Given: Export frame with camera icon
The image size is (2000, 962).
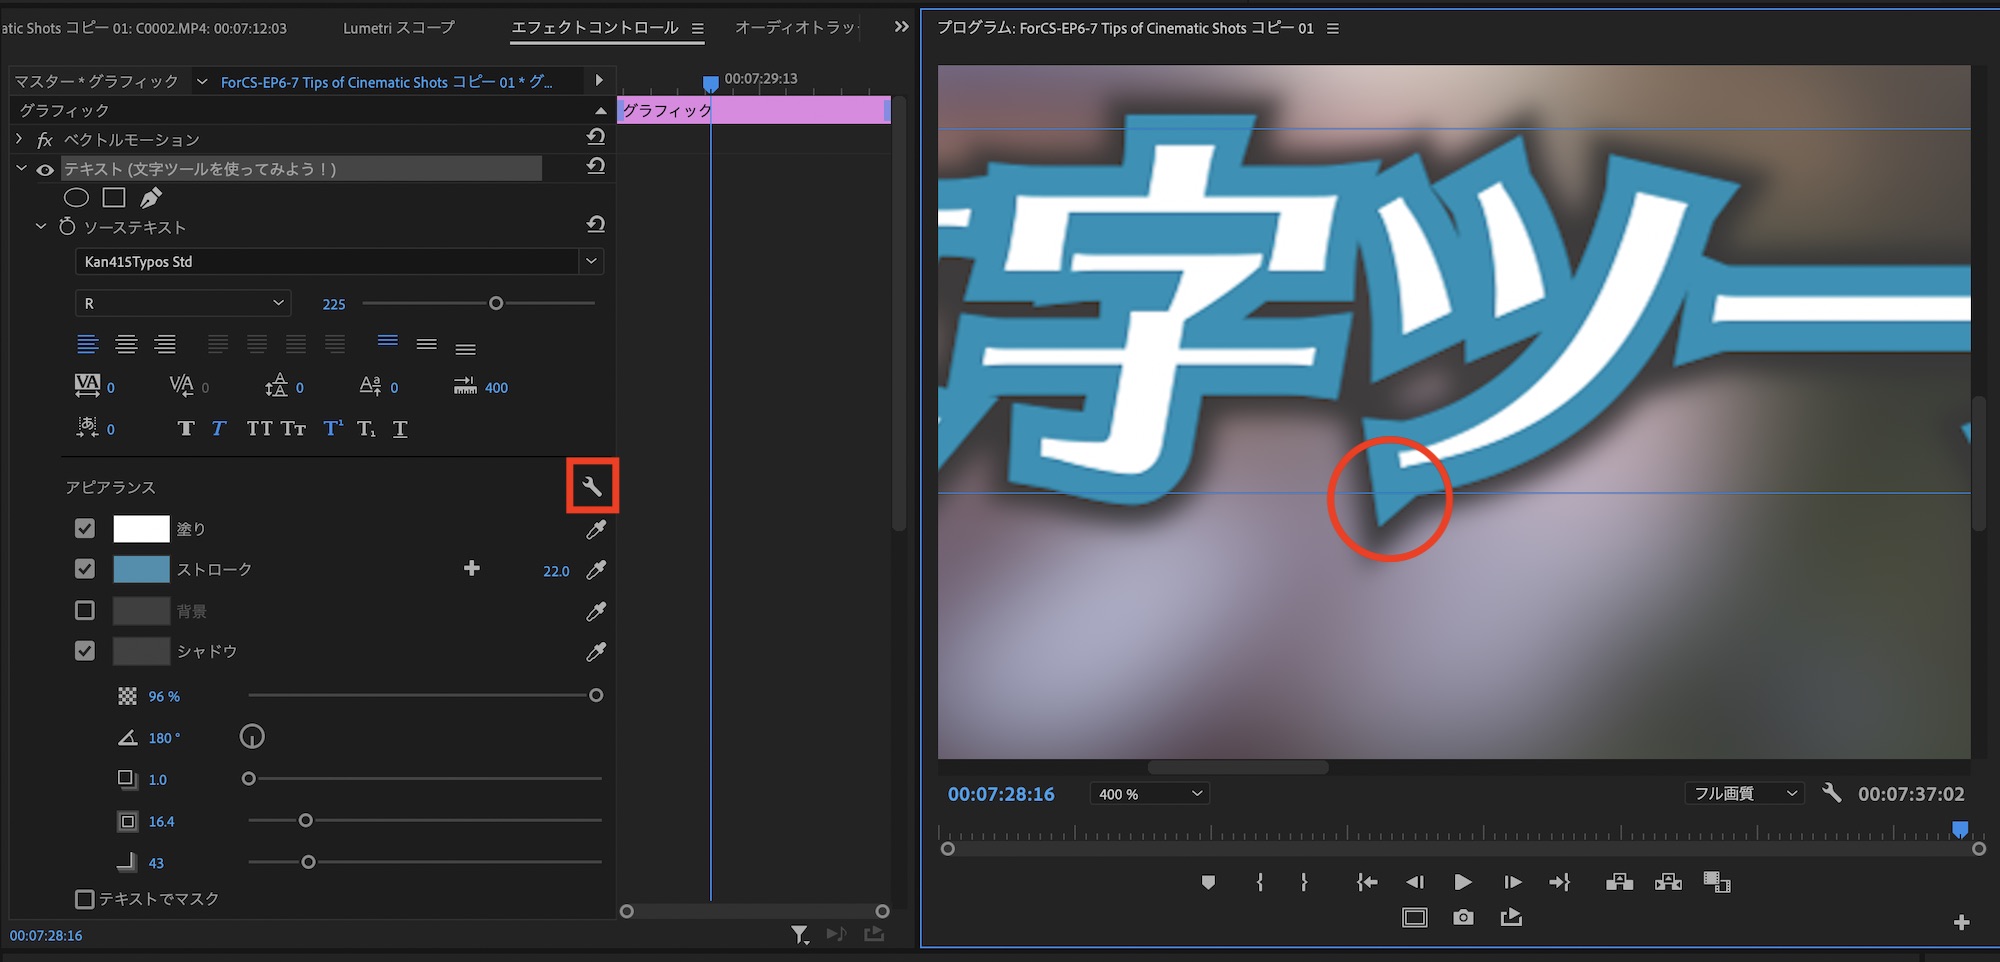Looking at the screenshot, I should point(1463,917).
